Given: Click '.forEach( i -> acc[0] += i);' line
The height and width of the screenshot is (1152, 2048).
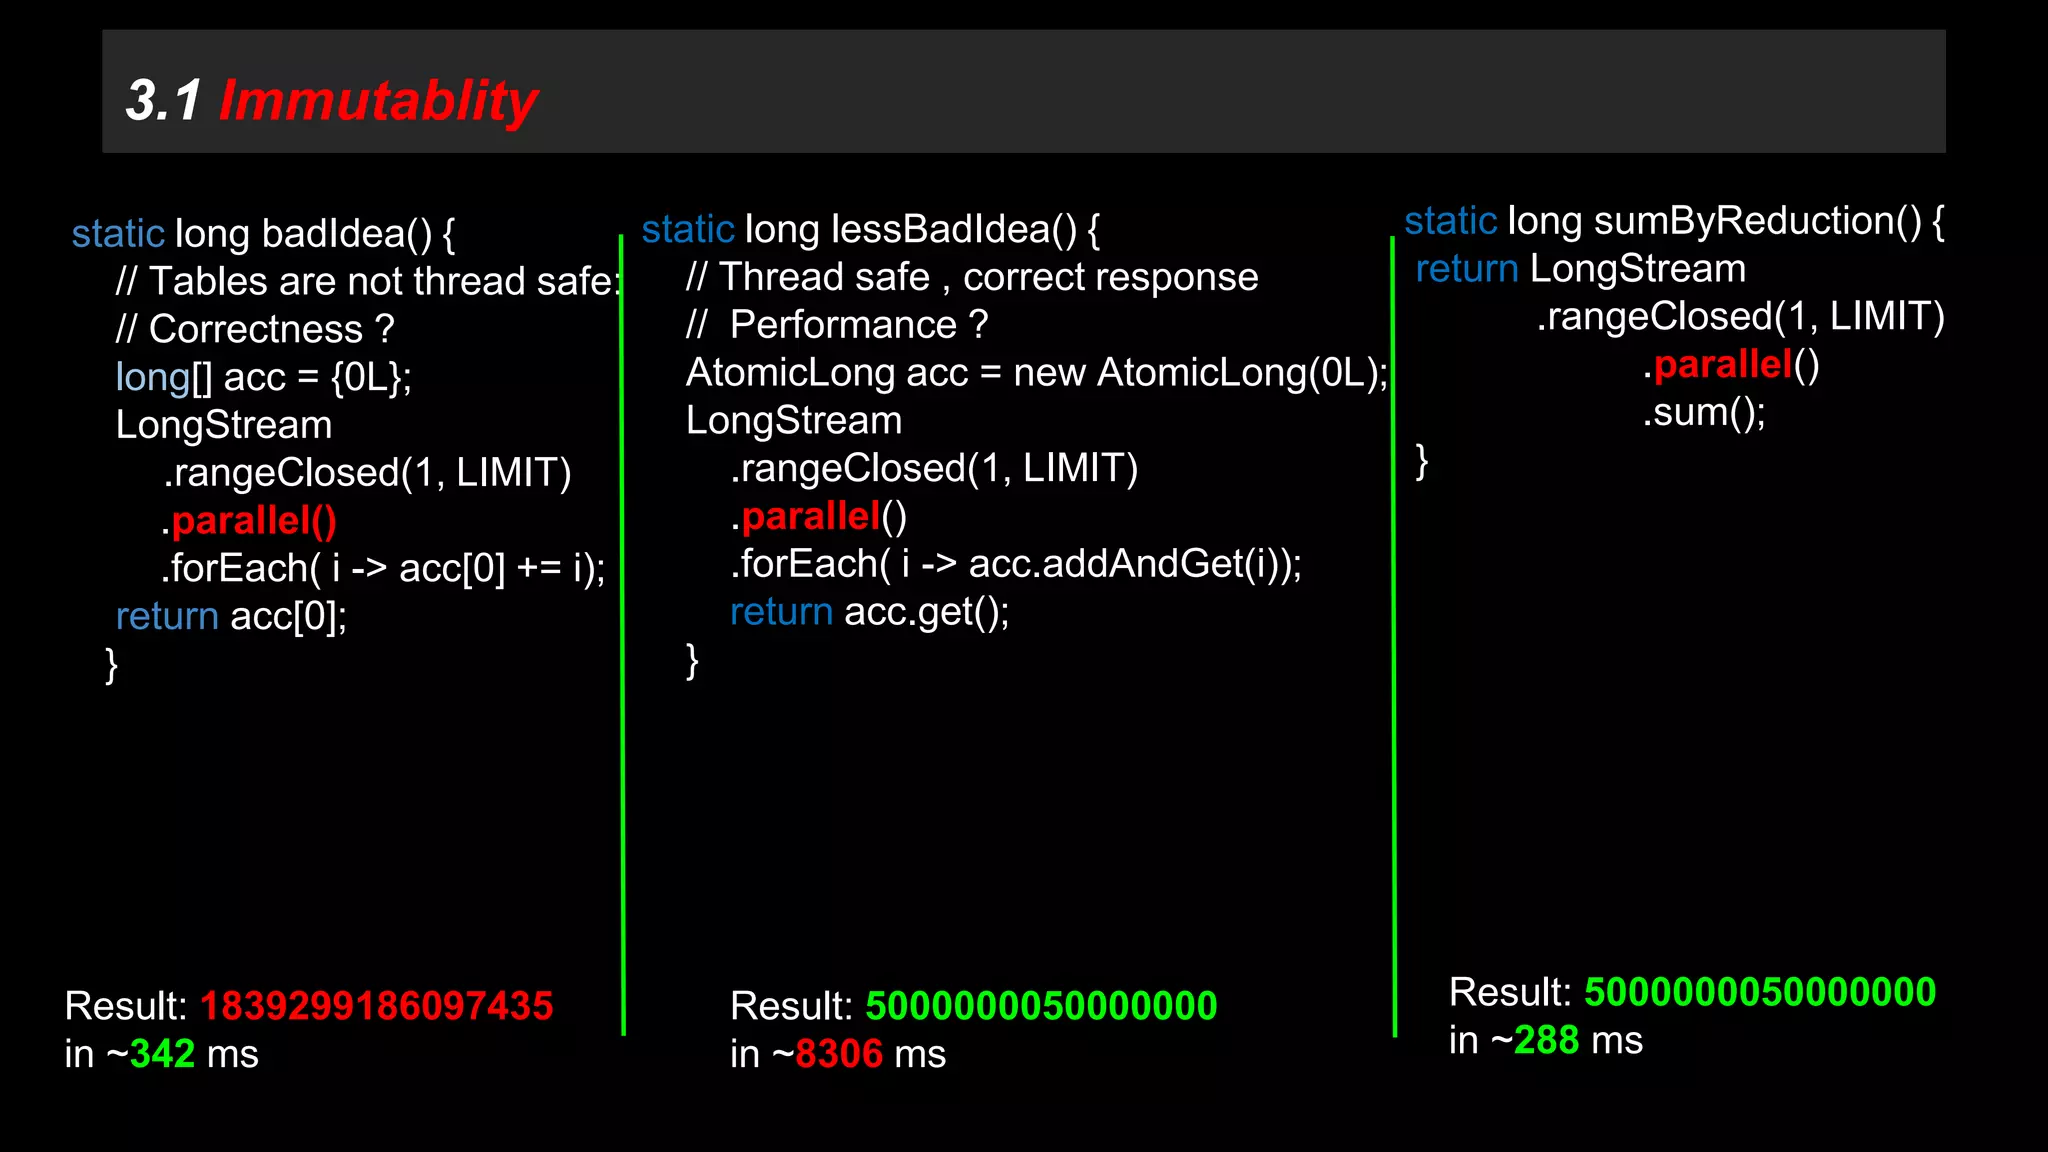Looking at the screenshot, I should coord(383,568).
